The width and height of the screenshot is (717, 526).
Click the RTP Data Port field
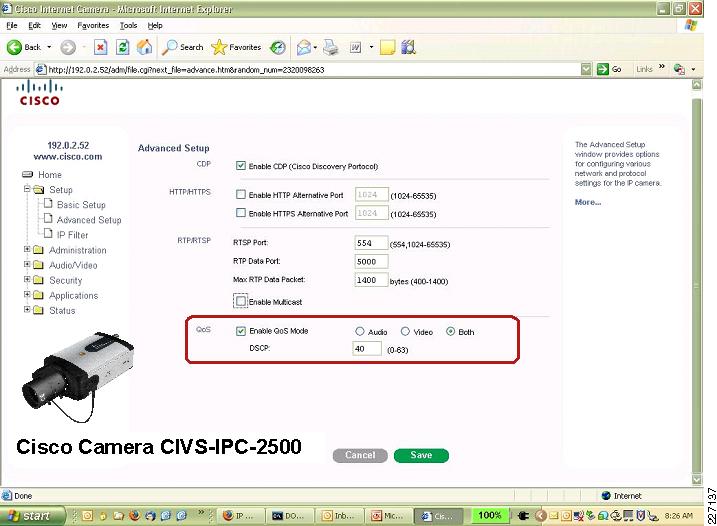coord(371,261)
